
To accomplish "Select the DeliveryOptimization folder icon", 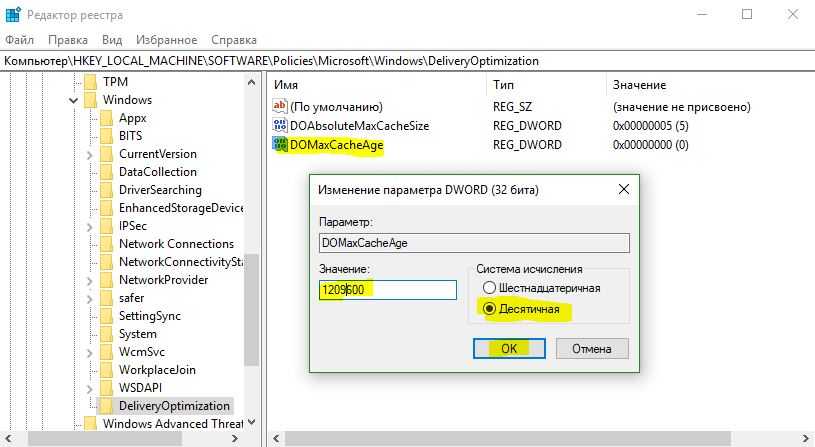I will 107,406.
